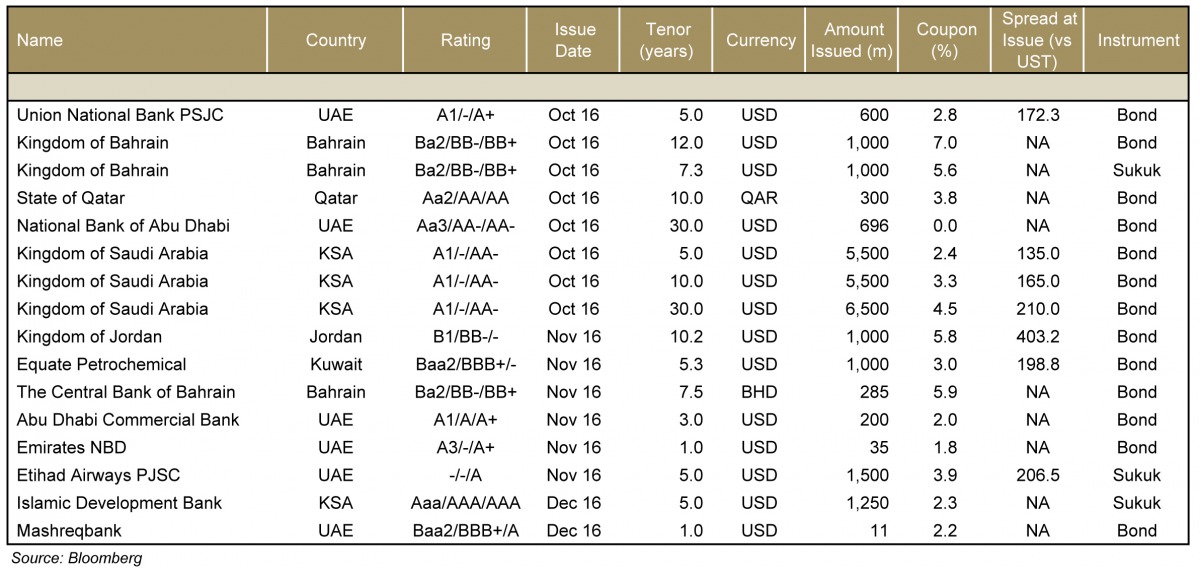
Task: Select the Issue Date column header
Action: 574,40
